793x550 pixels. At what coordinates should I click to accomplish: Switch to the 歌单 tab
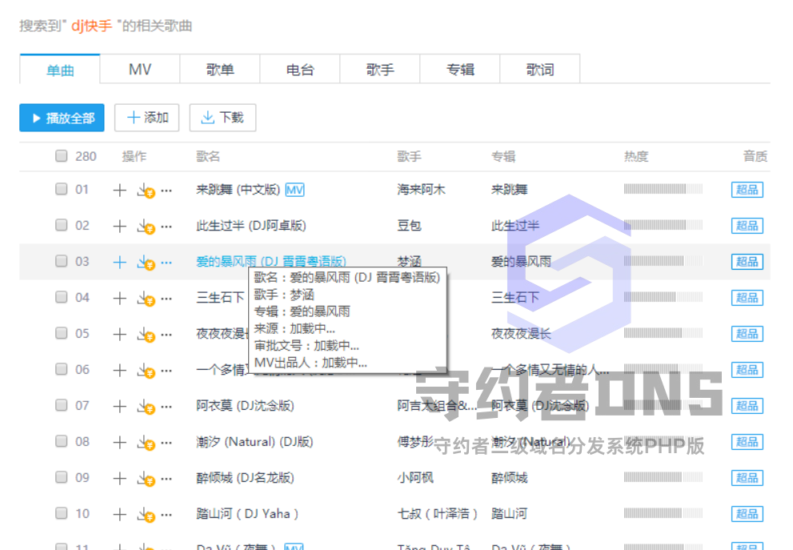(x=220, y=70)
